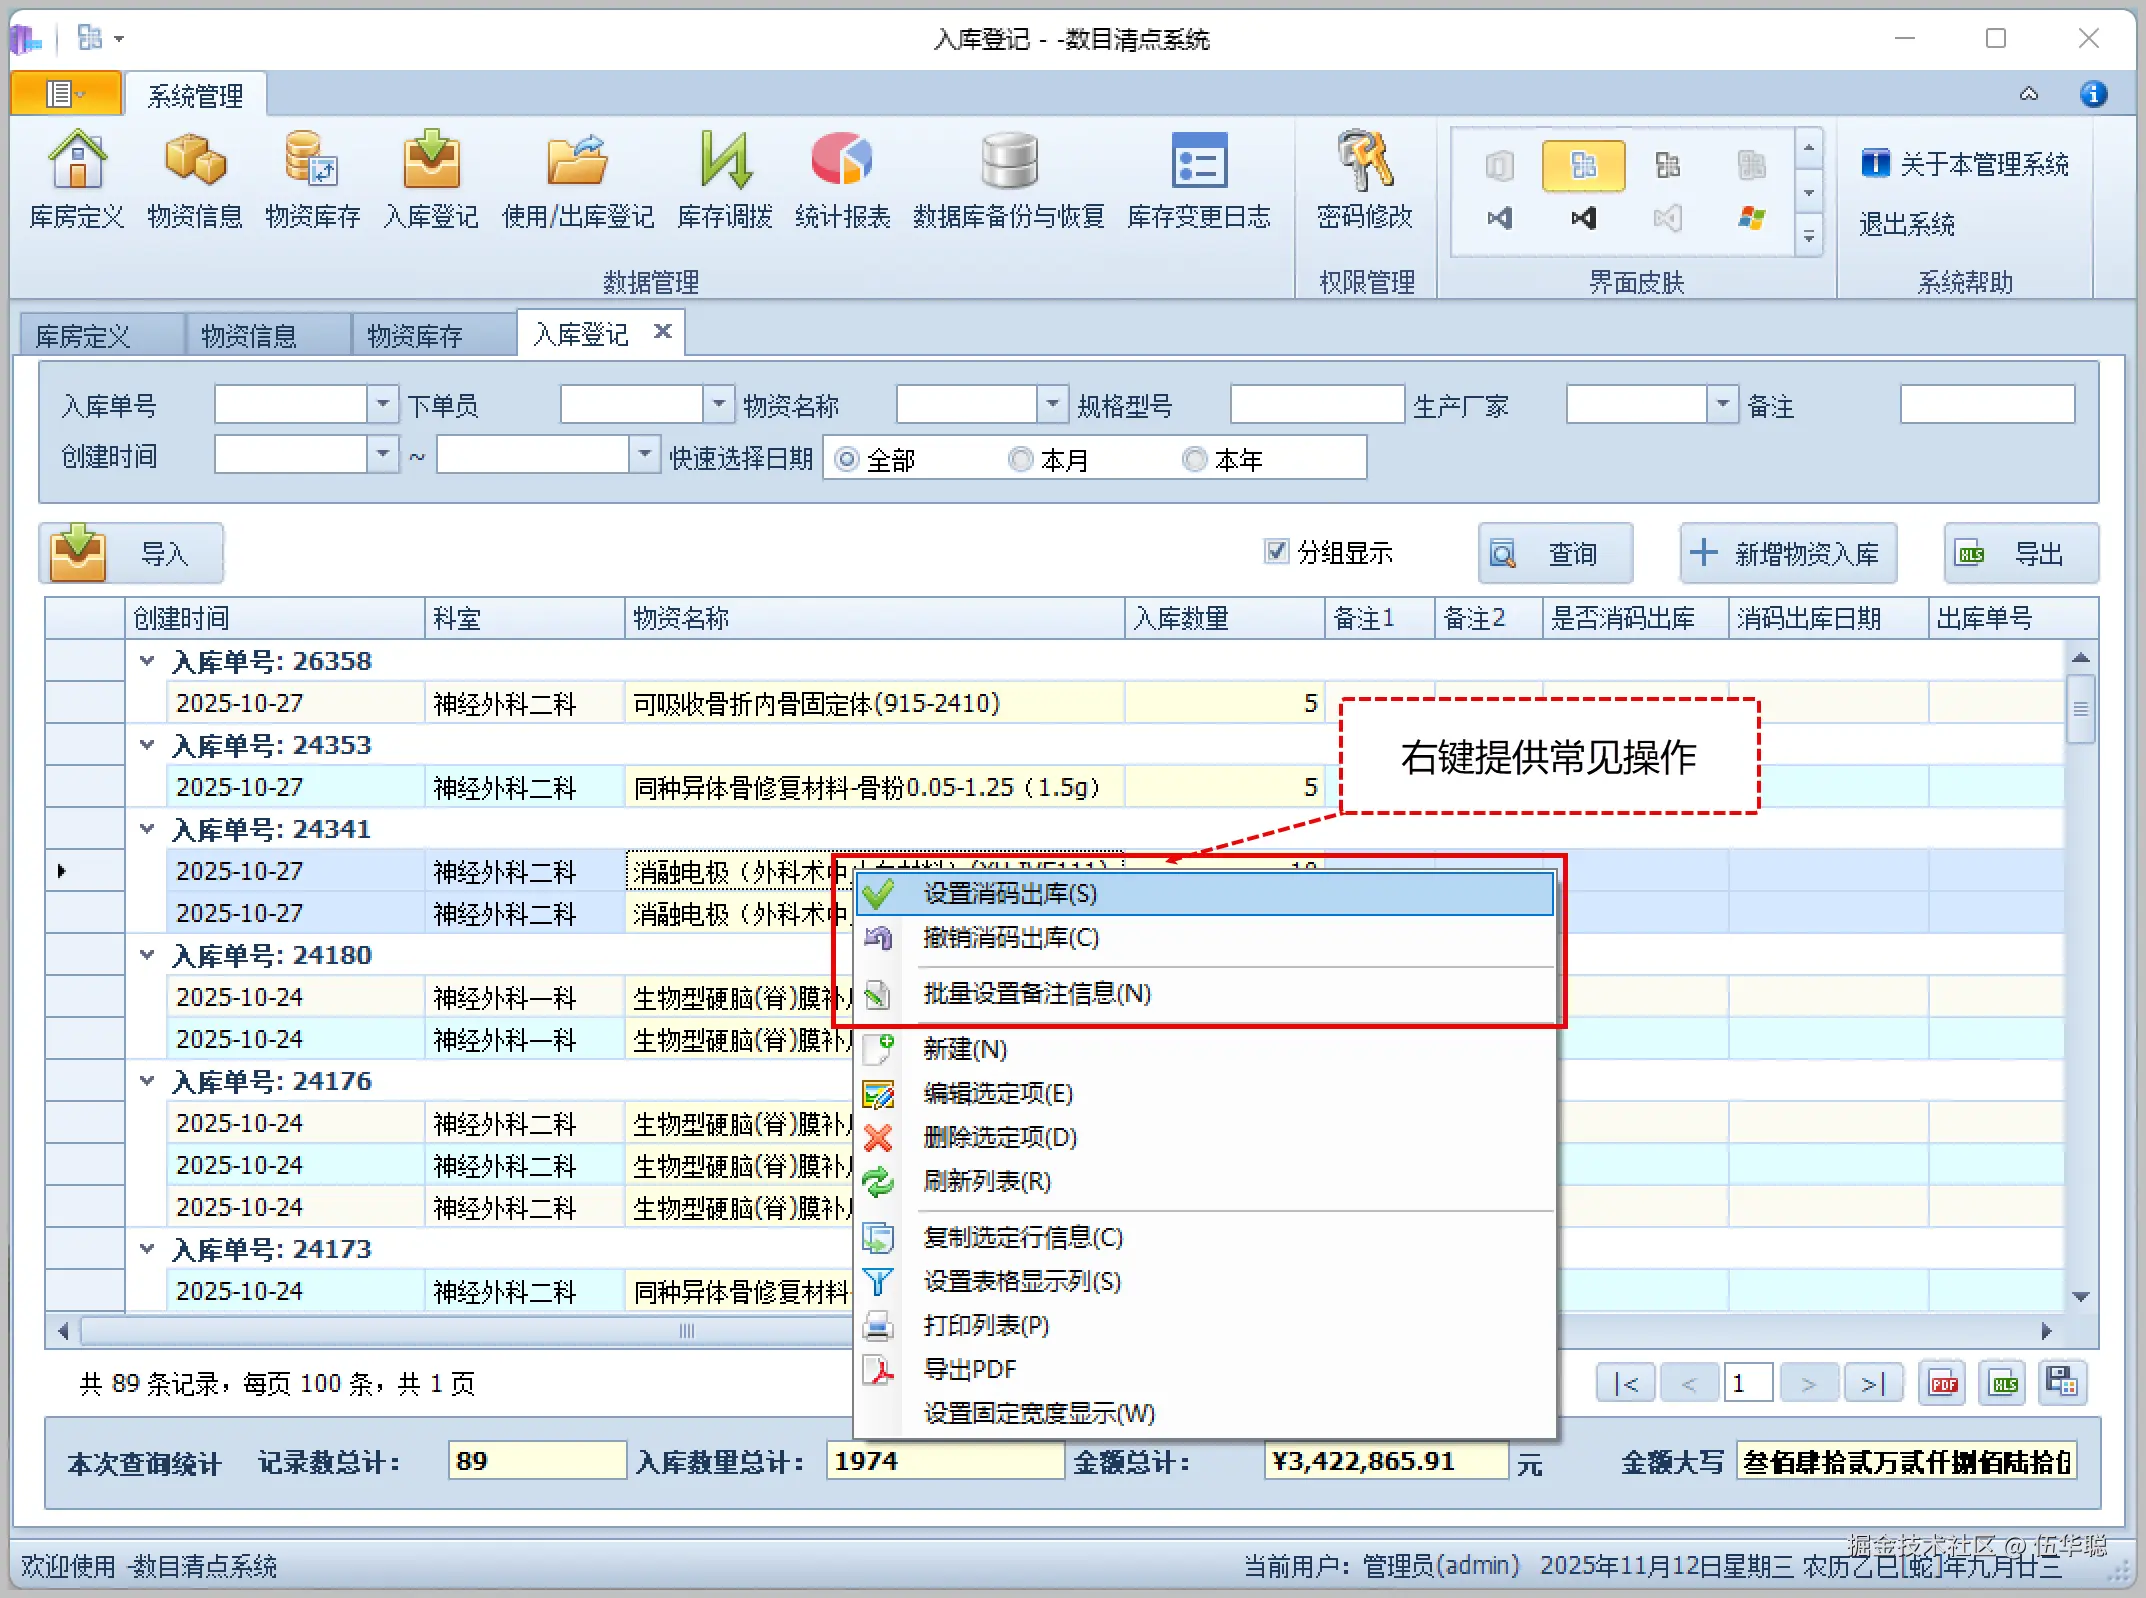The height and width of the screenshot is (1598, 2146).
Task: Click 密码修改 keys icon
Action: point(1364,162)
